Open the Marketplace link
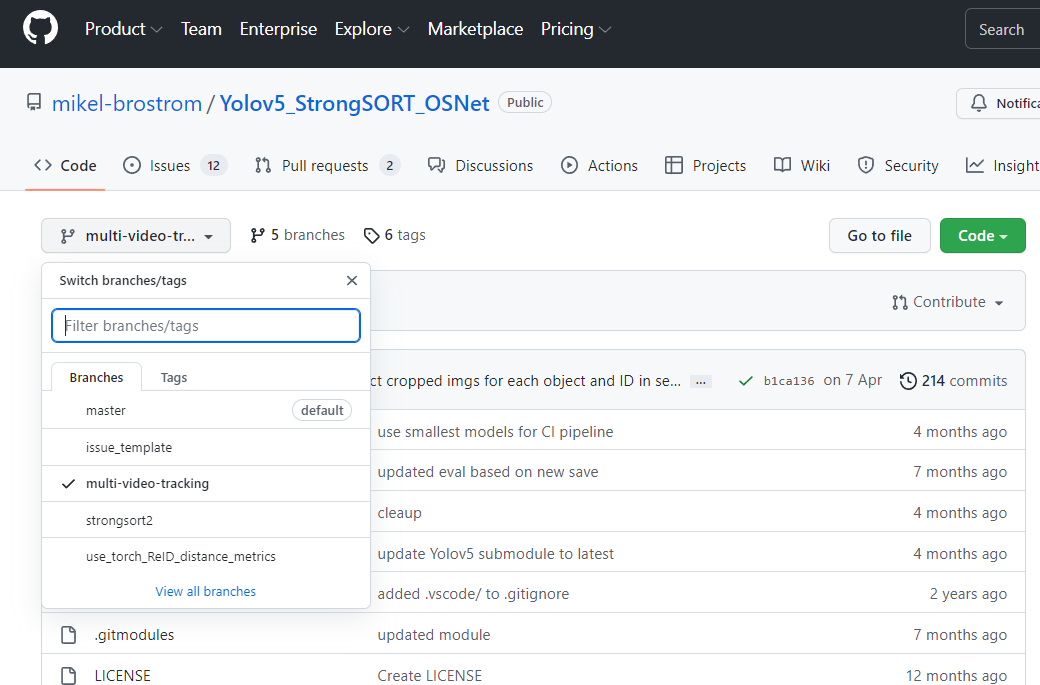 475,29
